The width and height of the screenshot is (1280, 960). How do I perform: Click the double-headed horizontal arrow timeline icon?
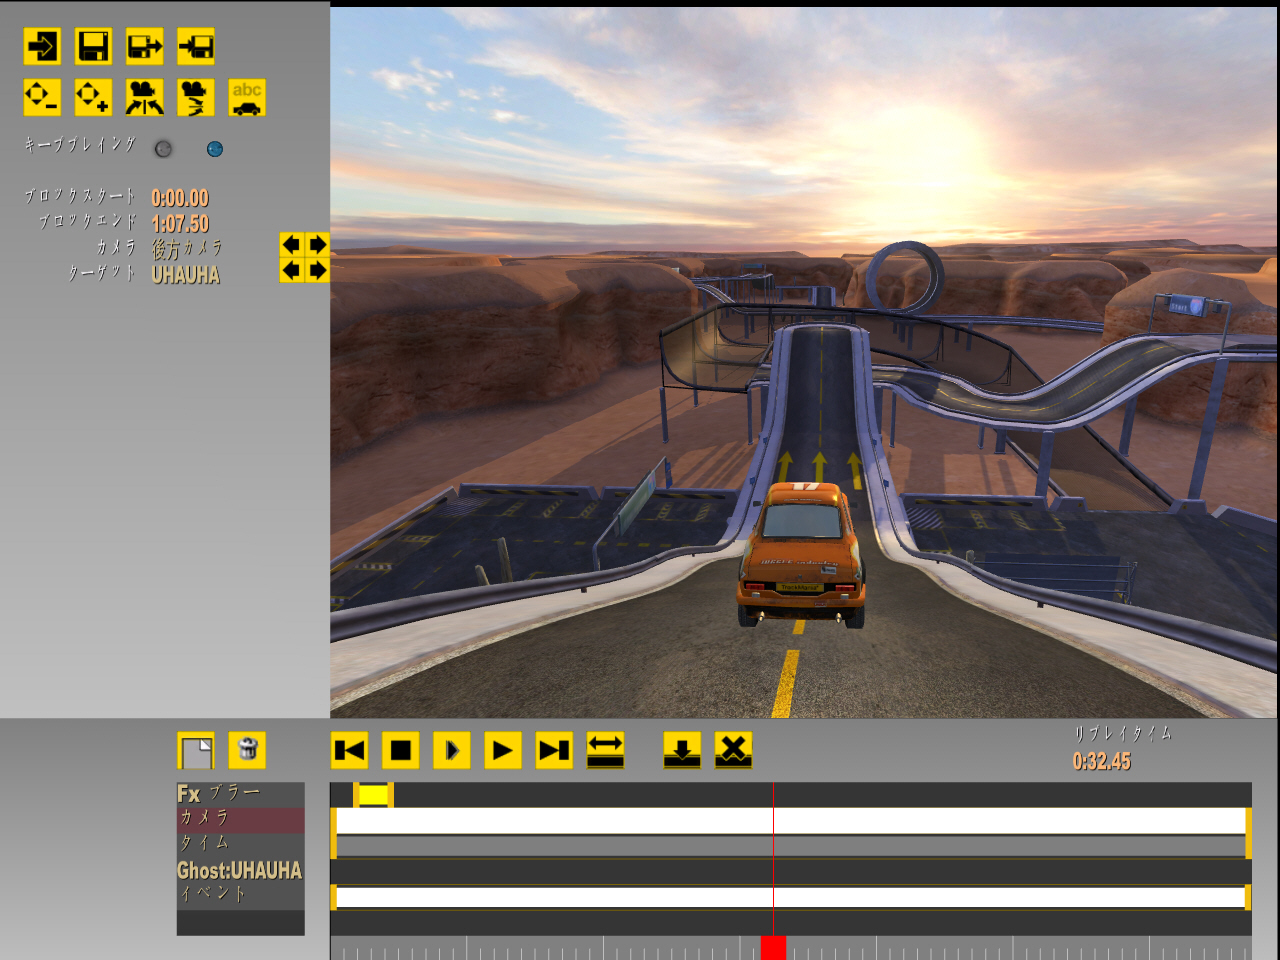click(605, 750)
